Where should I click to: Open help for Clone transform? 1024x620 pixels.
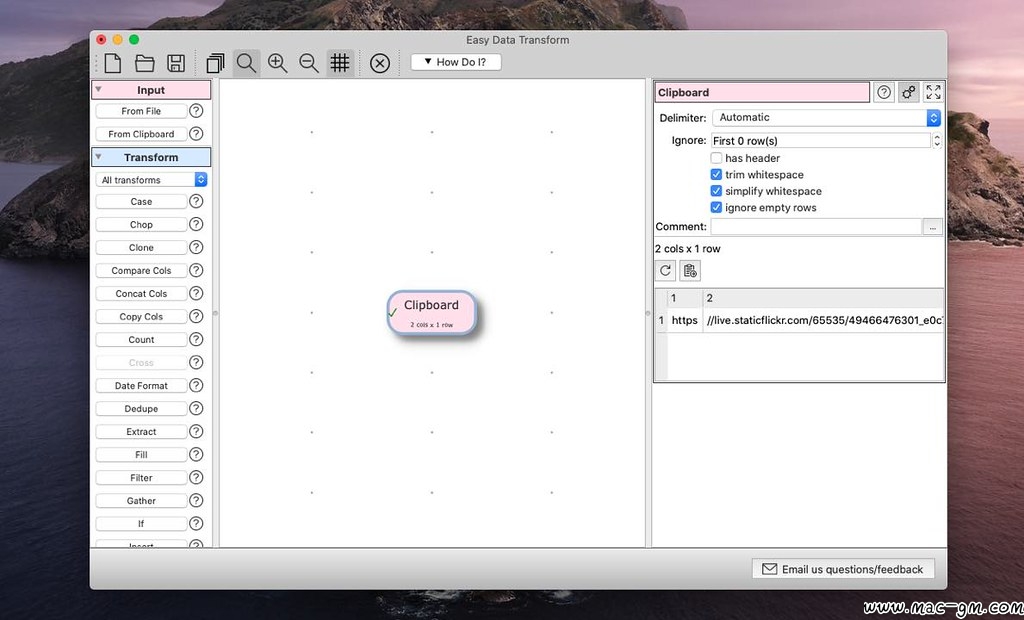[x=196, y=248]
